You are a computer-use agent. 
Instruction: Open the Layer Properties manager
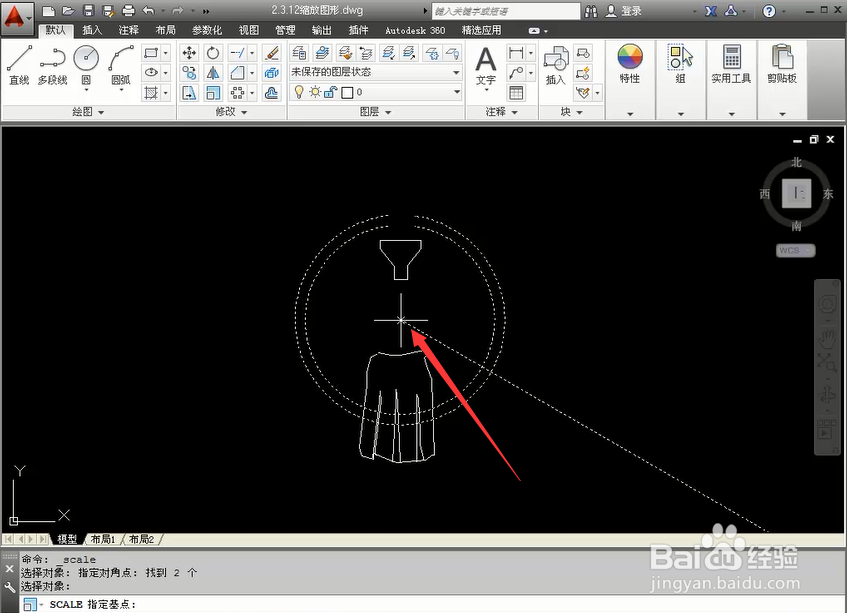click(x=299, y=53)
